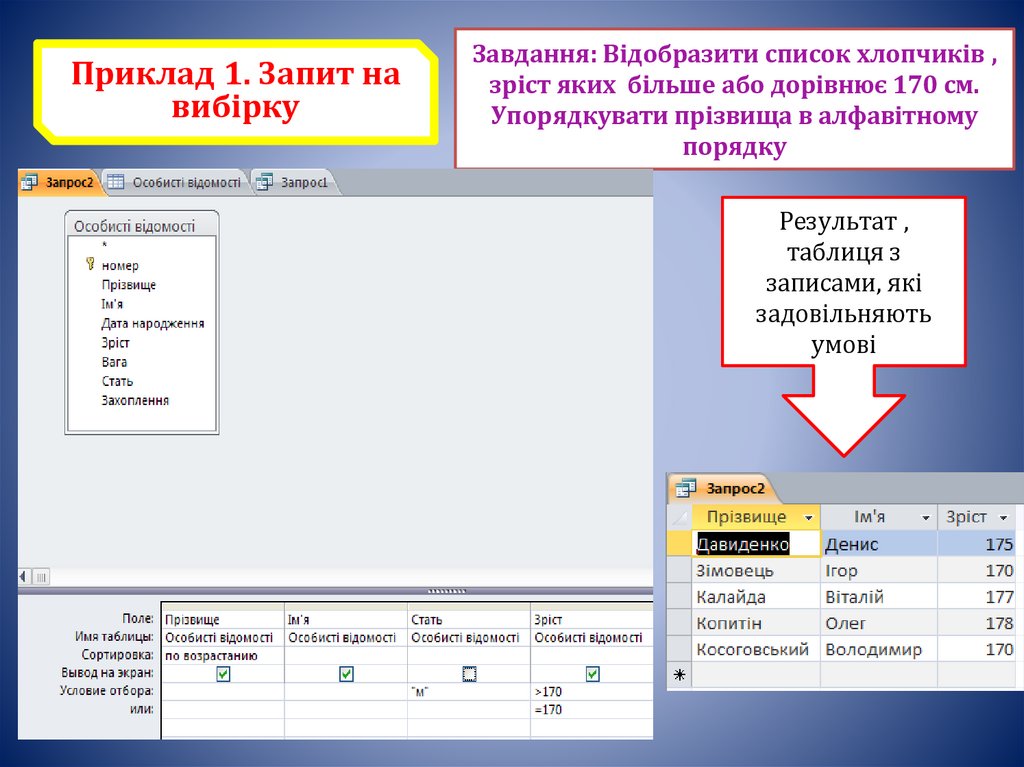Screen dimensions: 1024x767
Task: Click the new record asterisk row selector
Action: pyautogui.click(x=679, y=675)
